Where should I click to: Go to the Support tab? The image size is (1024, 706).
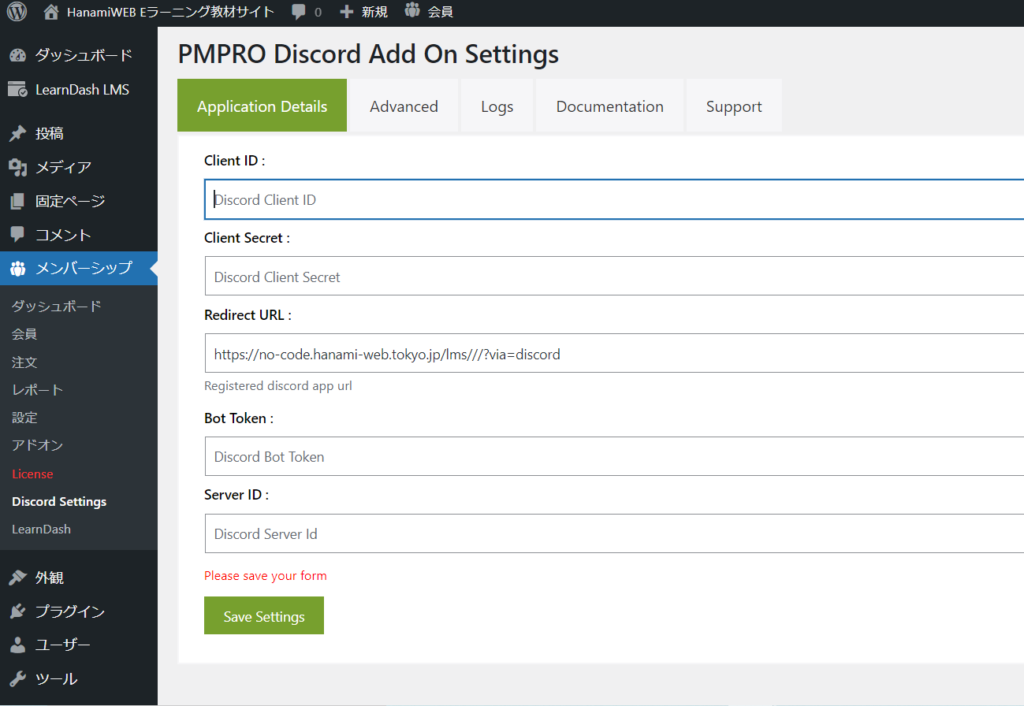[x=733, y=106]
